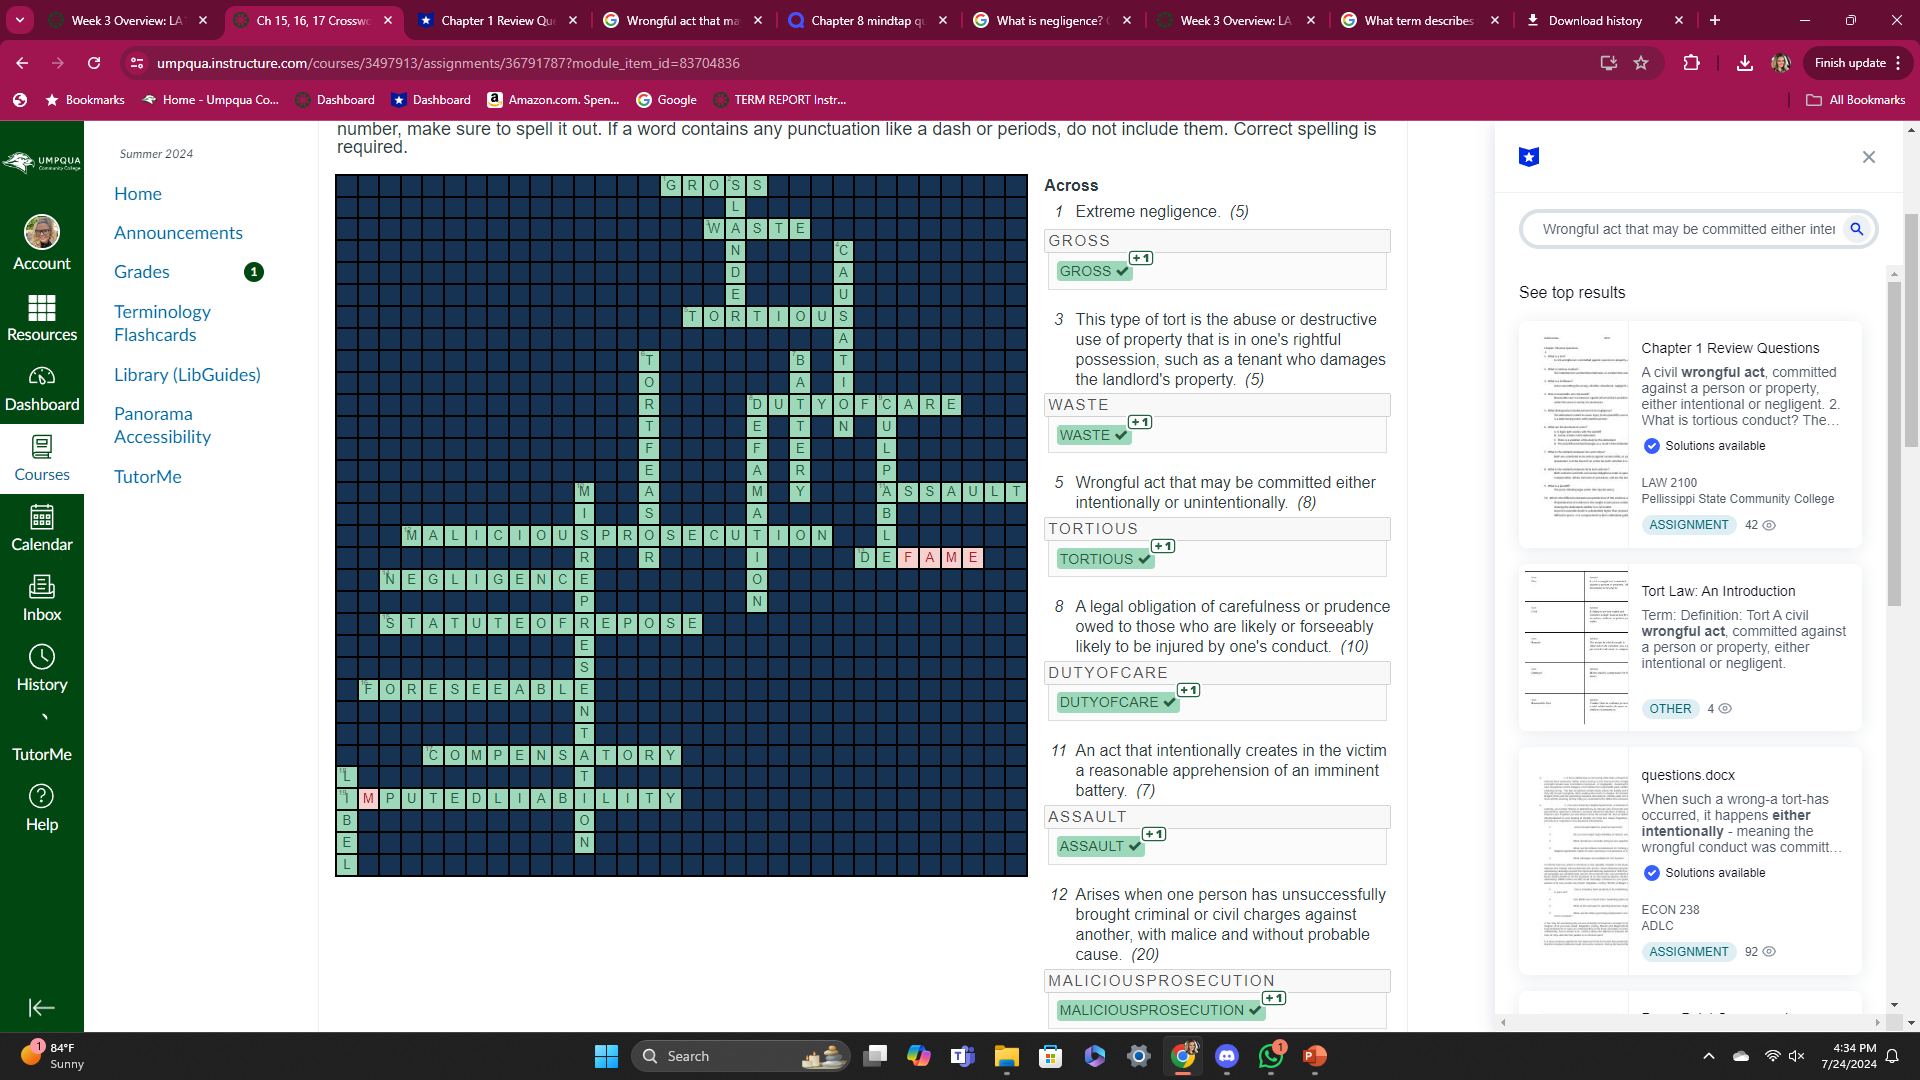This screenshot has height=1080, width=1920.
Task: Open the Canvas Inbox
Action: [x=42, y=598]
